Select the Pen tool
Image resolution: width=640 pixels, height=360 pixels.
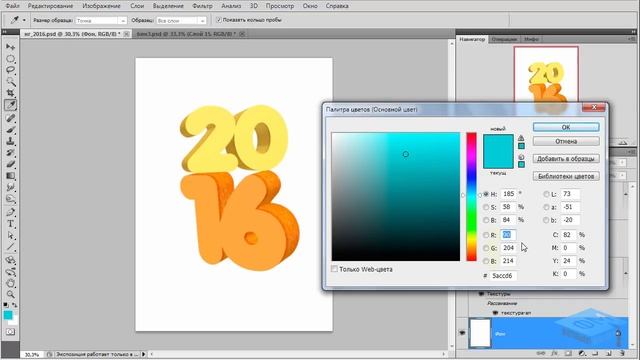pos(10,212)
